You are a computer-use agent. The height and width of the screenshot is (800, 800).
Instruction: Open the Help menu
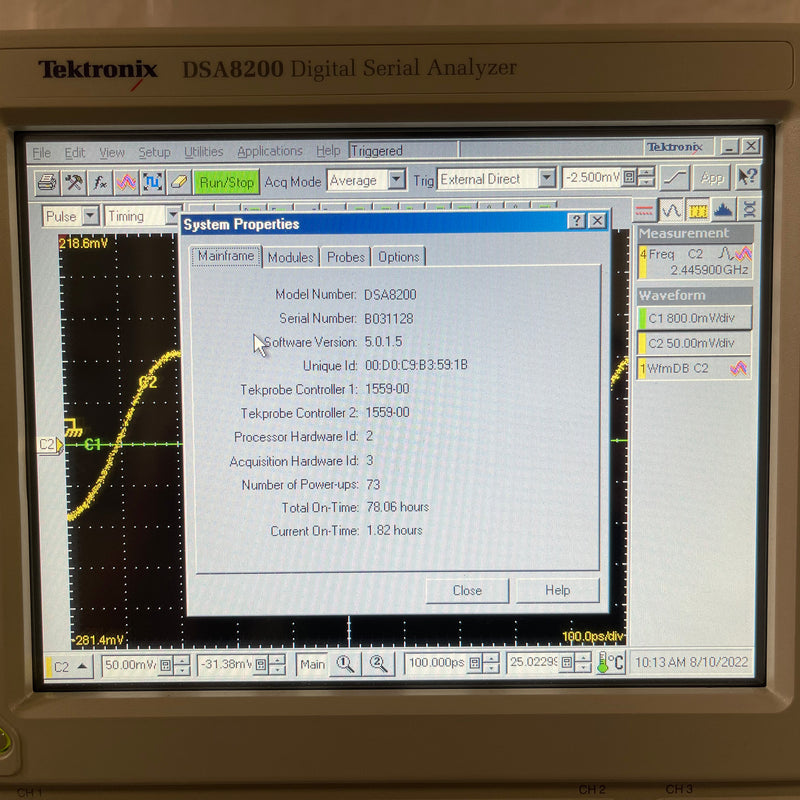tap(328, 151)
